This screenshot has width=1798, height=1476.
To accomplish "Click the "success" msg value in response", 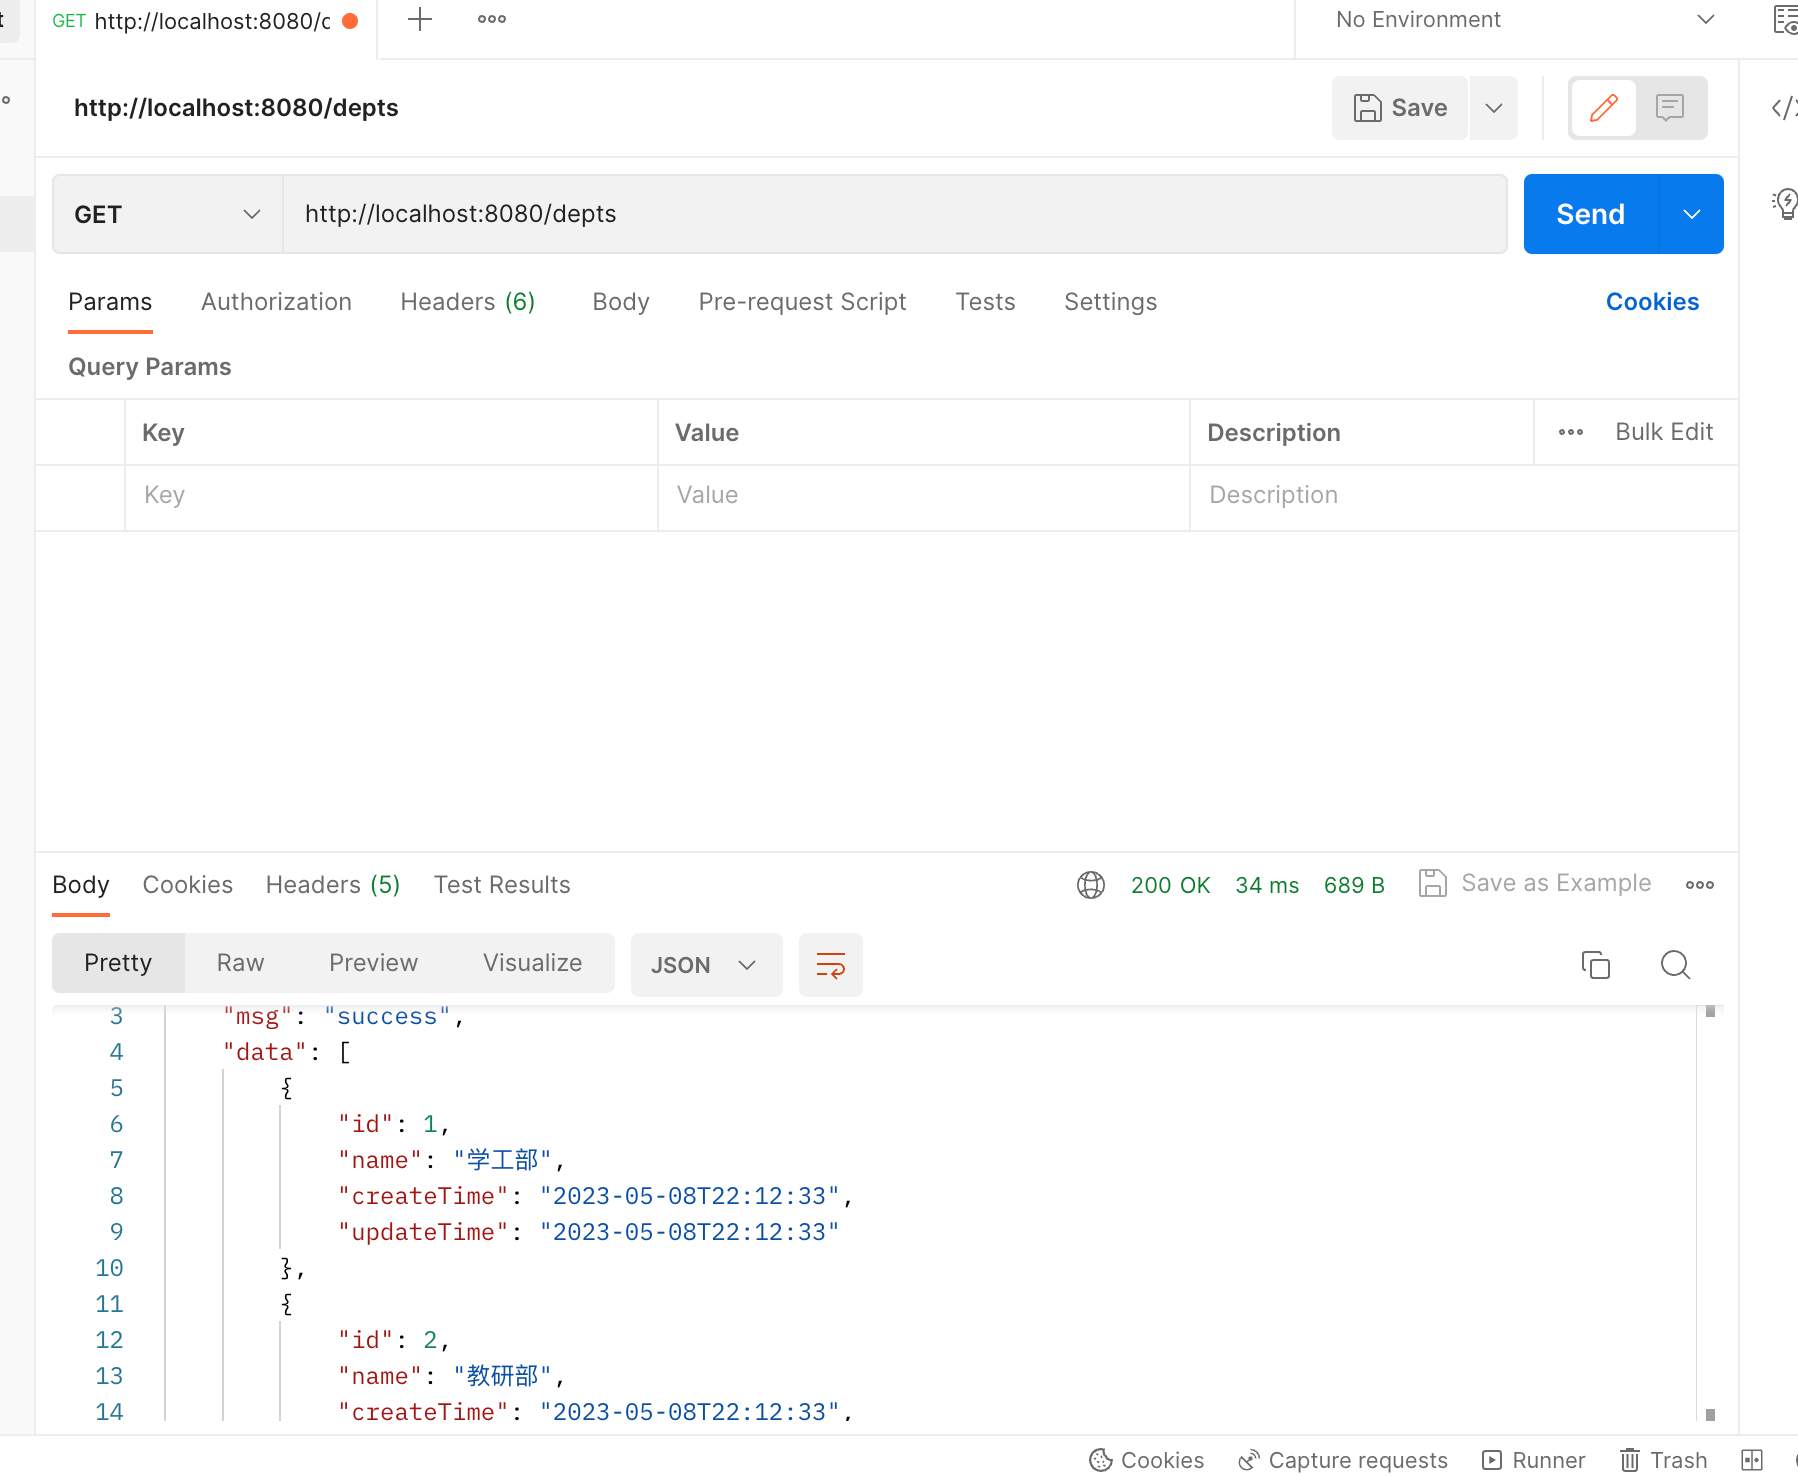I will pyautogui.click(x=387, y=1017).
